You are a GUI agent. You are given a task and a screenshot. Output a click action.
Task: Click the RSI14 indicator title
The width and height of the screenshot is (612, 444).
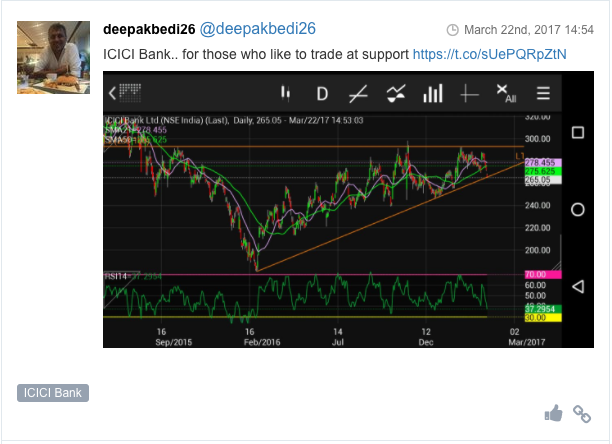(133, 276)
